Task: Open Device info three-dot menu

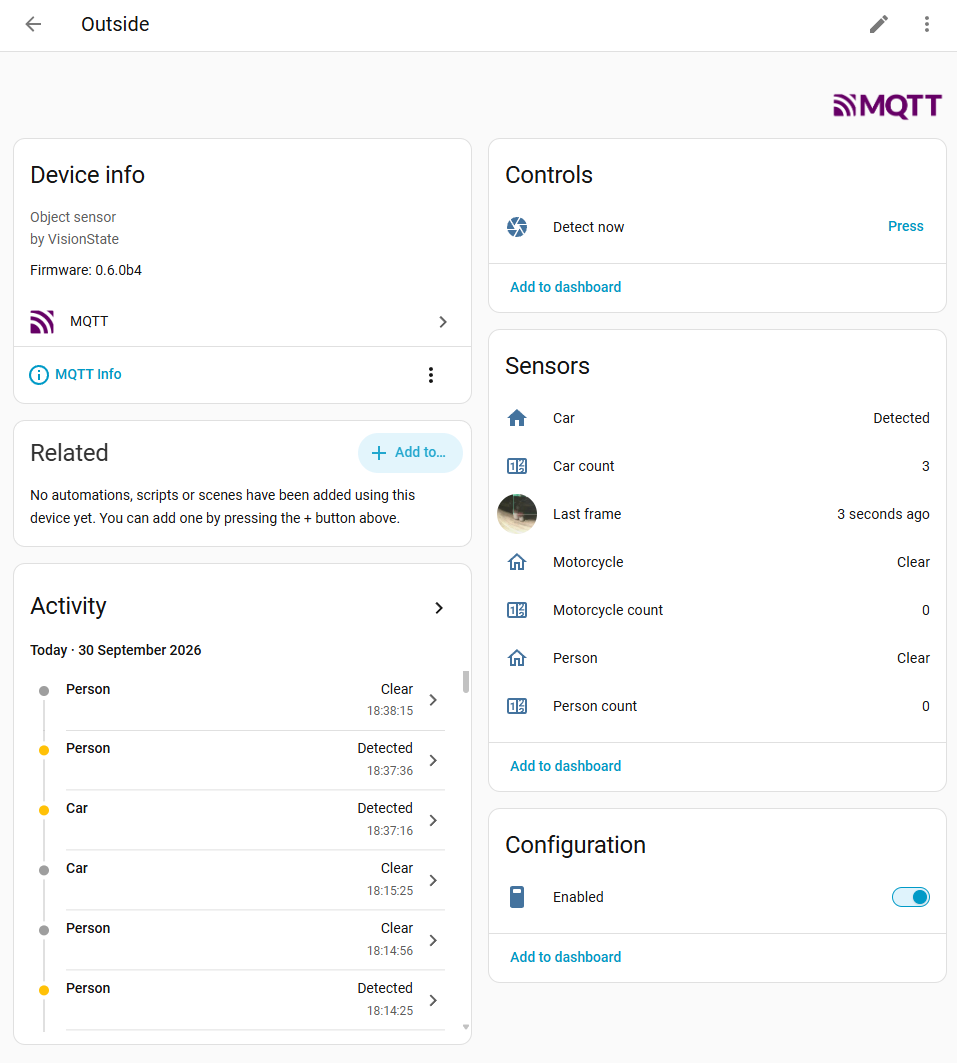Action: (x=430, y=375)
